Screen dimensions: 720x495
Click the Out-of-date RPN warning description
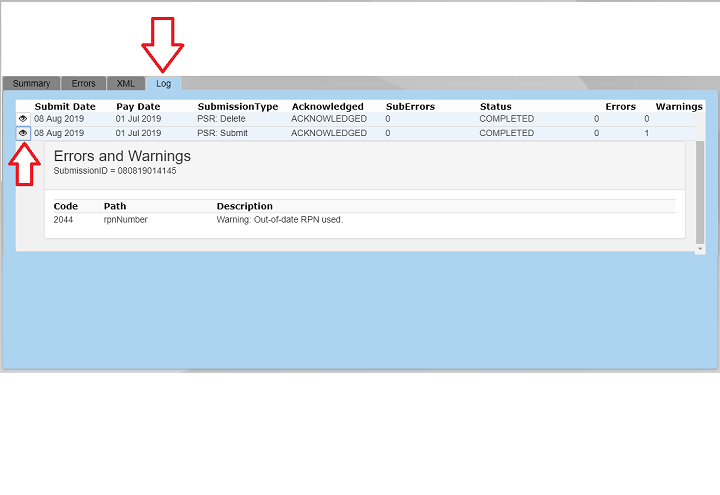pos(280,219)
